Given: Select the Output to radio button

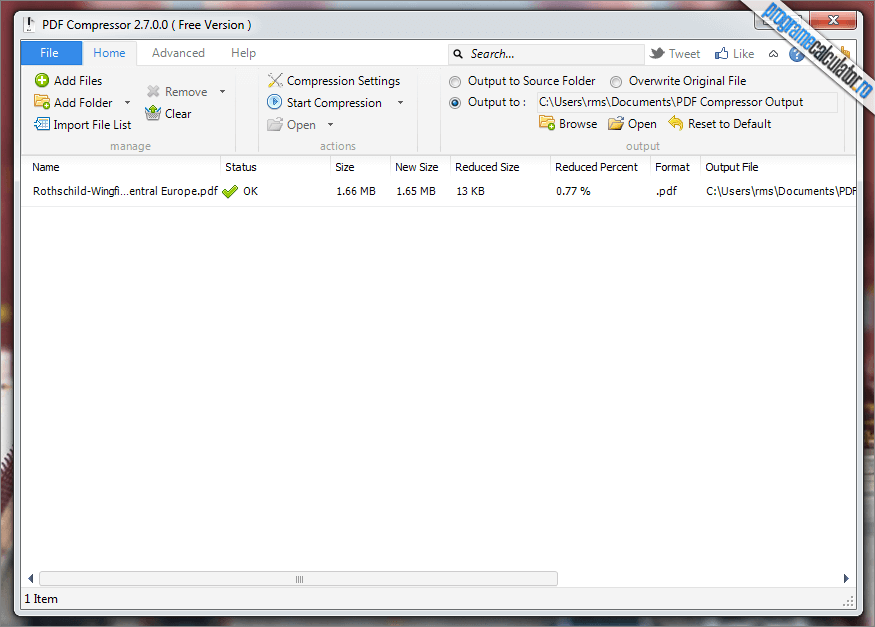Looking at the screenshot, I should pos(455,103).
